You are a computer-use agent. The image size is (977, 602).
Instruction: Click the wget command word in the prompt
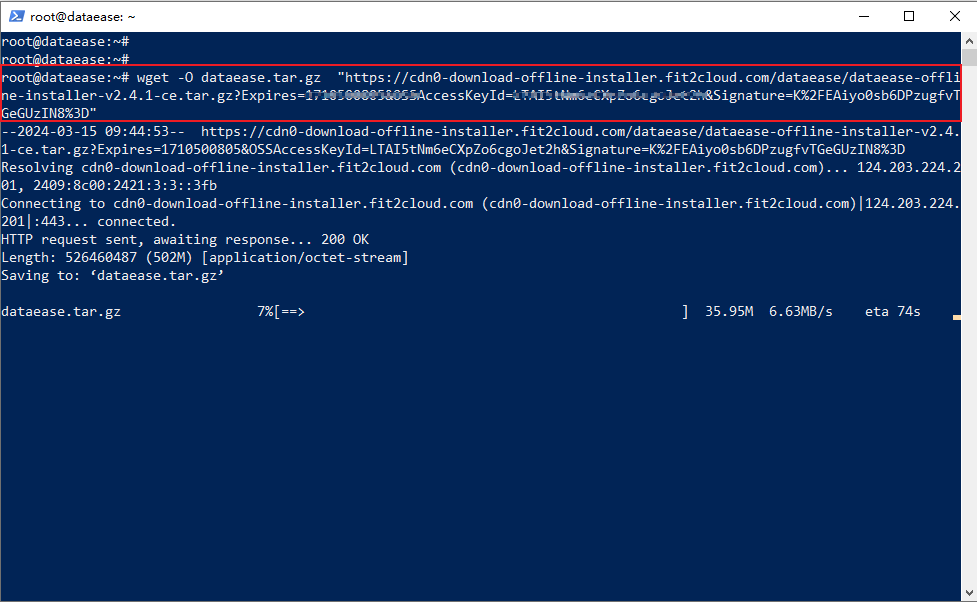coord(153,77)
